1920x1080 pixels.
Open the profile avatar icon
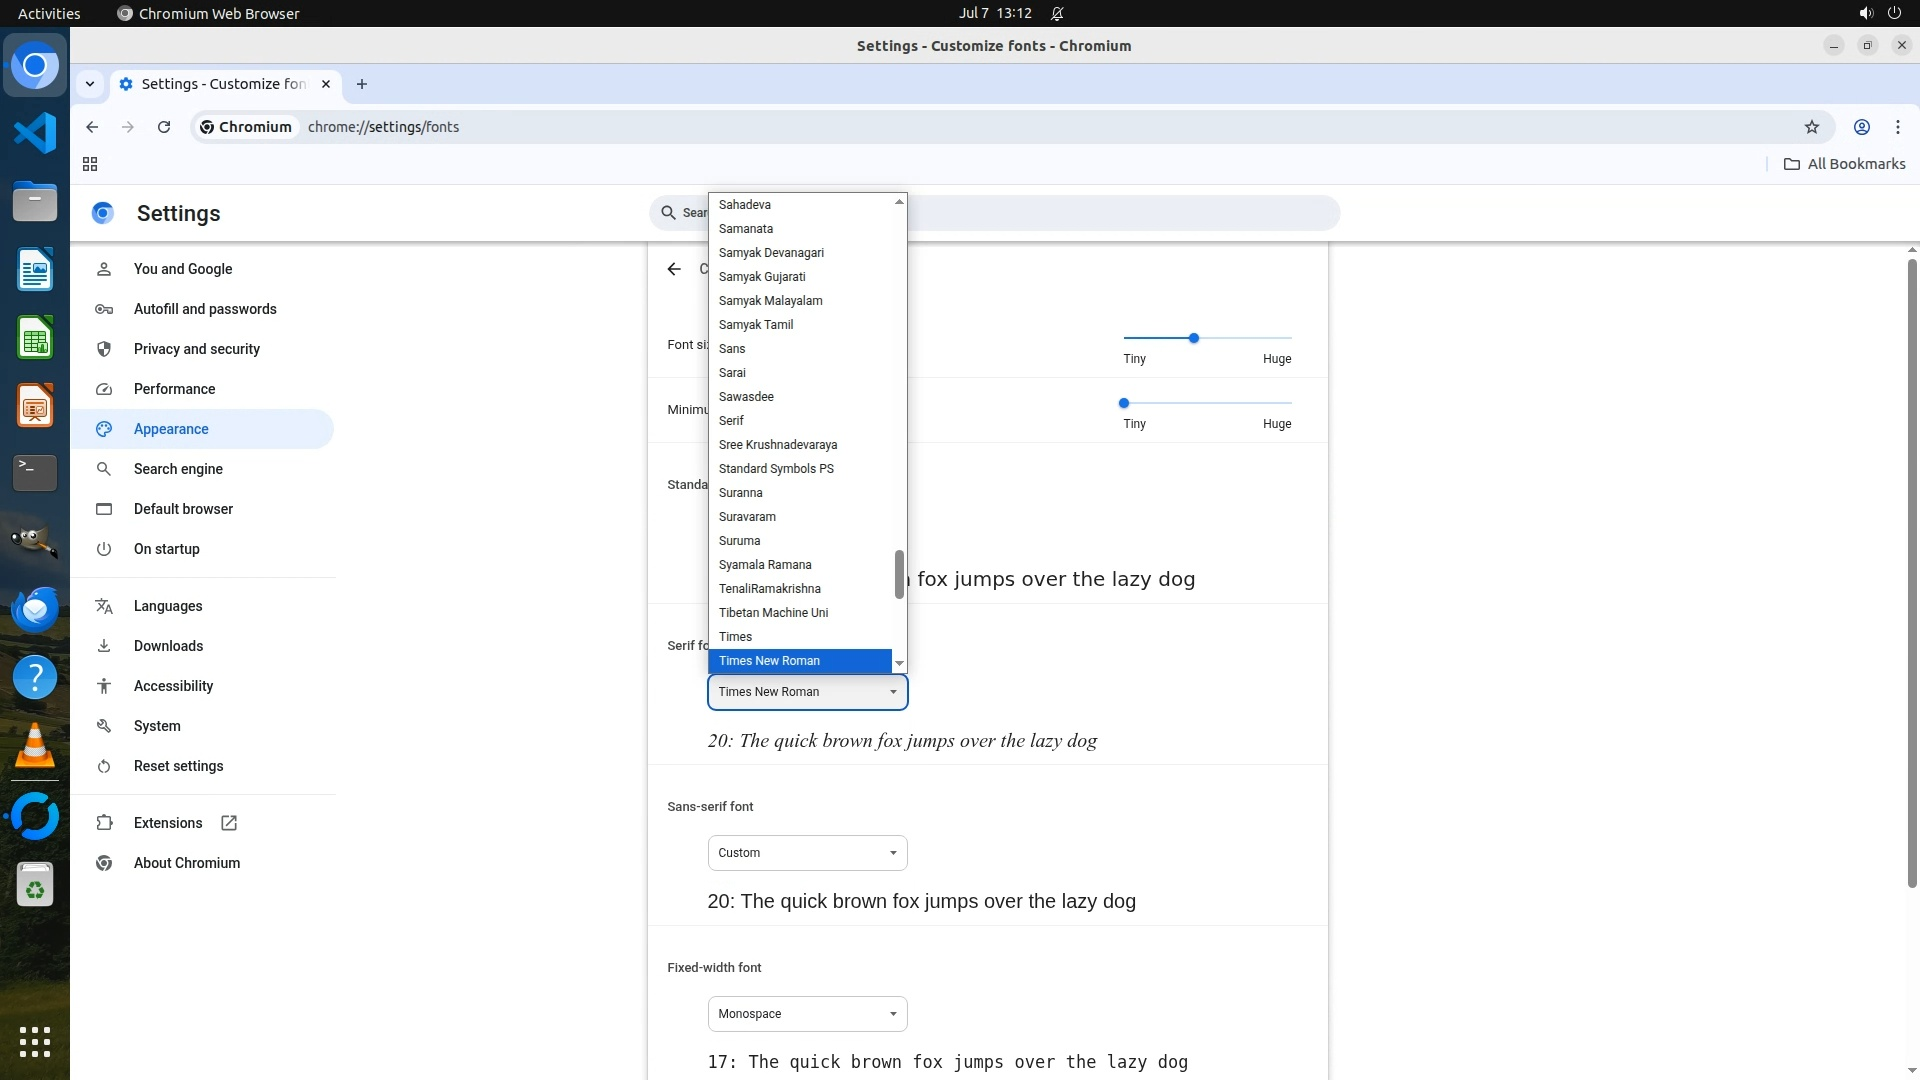[x=1861, y=127]
